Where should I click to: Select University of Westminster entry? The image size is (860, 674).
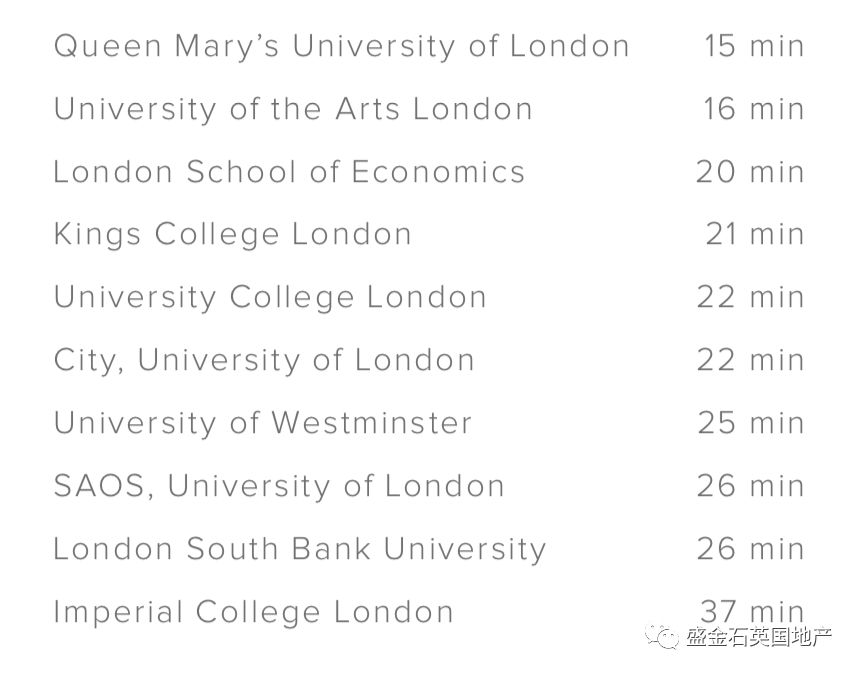[x=263, y=423]
